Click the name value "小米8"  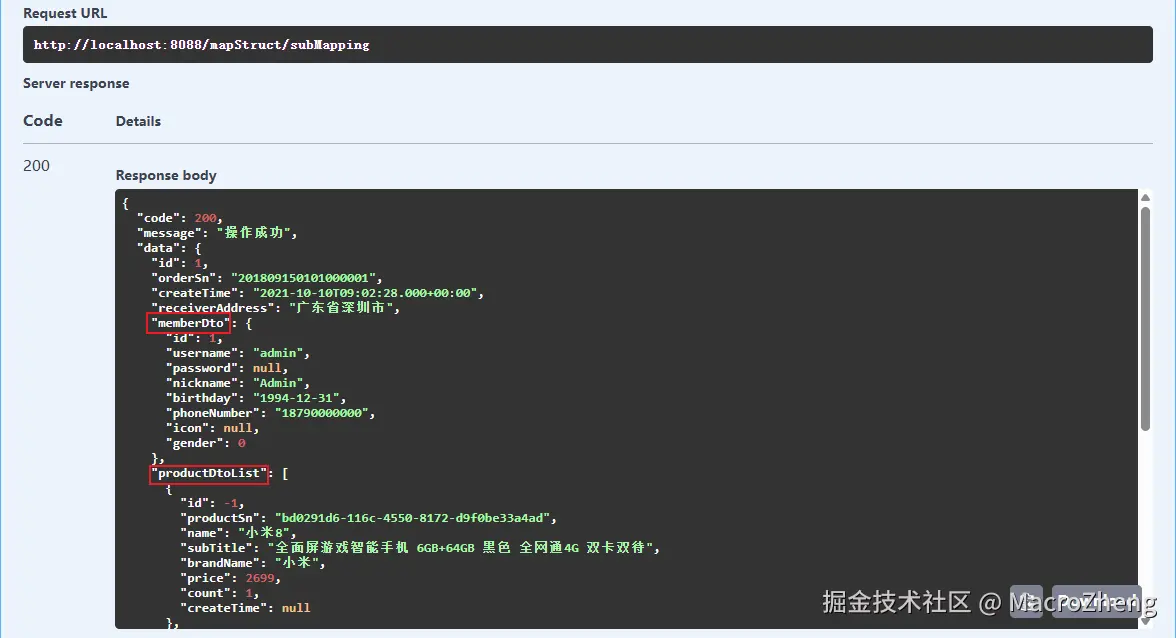264,533
